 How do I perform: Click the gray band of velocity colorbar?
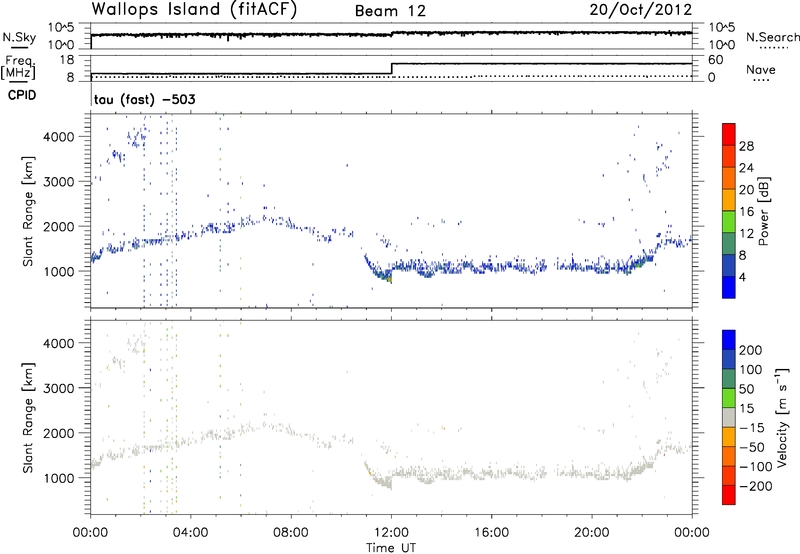pos(729,417)
